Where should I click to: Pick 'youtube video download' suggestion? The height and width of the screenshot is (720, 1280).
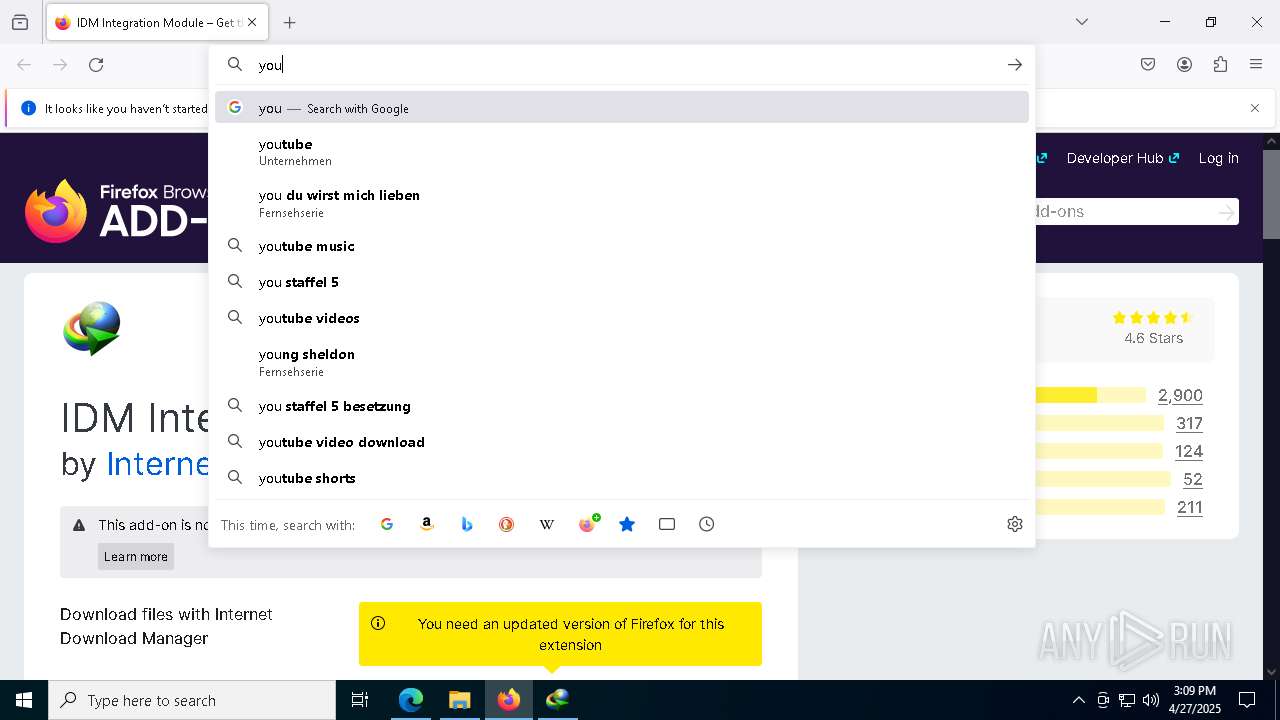pyautogui.click(x=622, y=442)
